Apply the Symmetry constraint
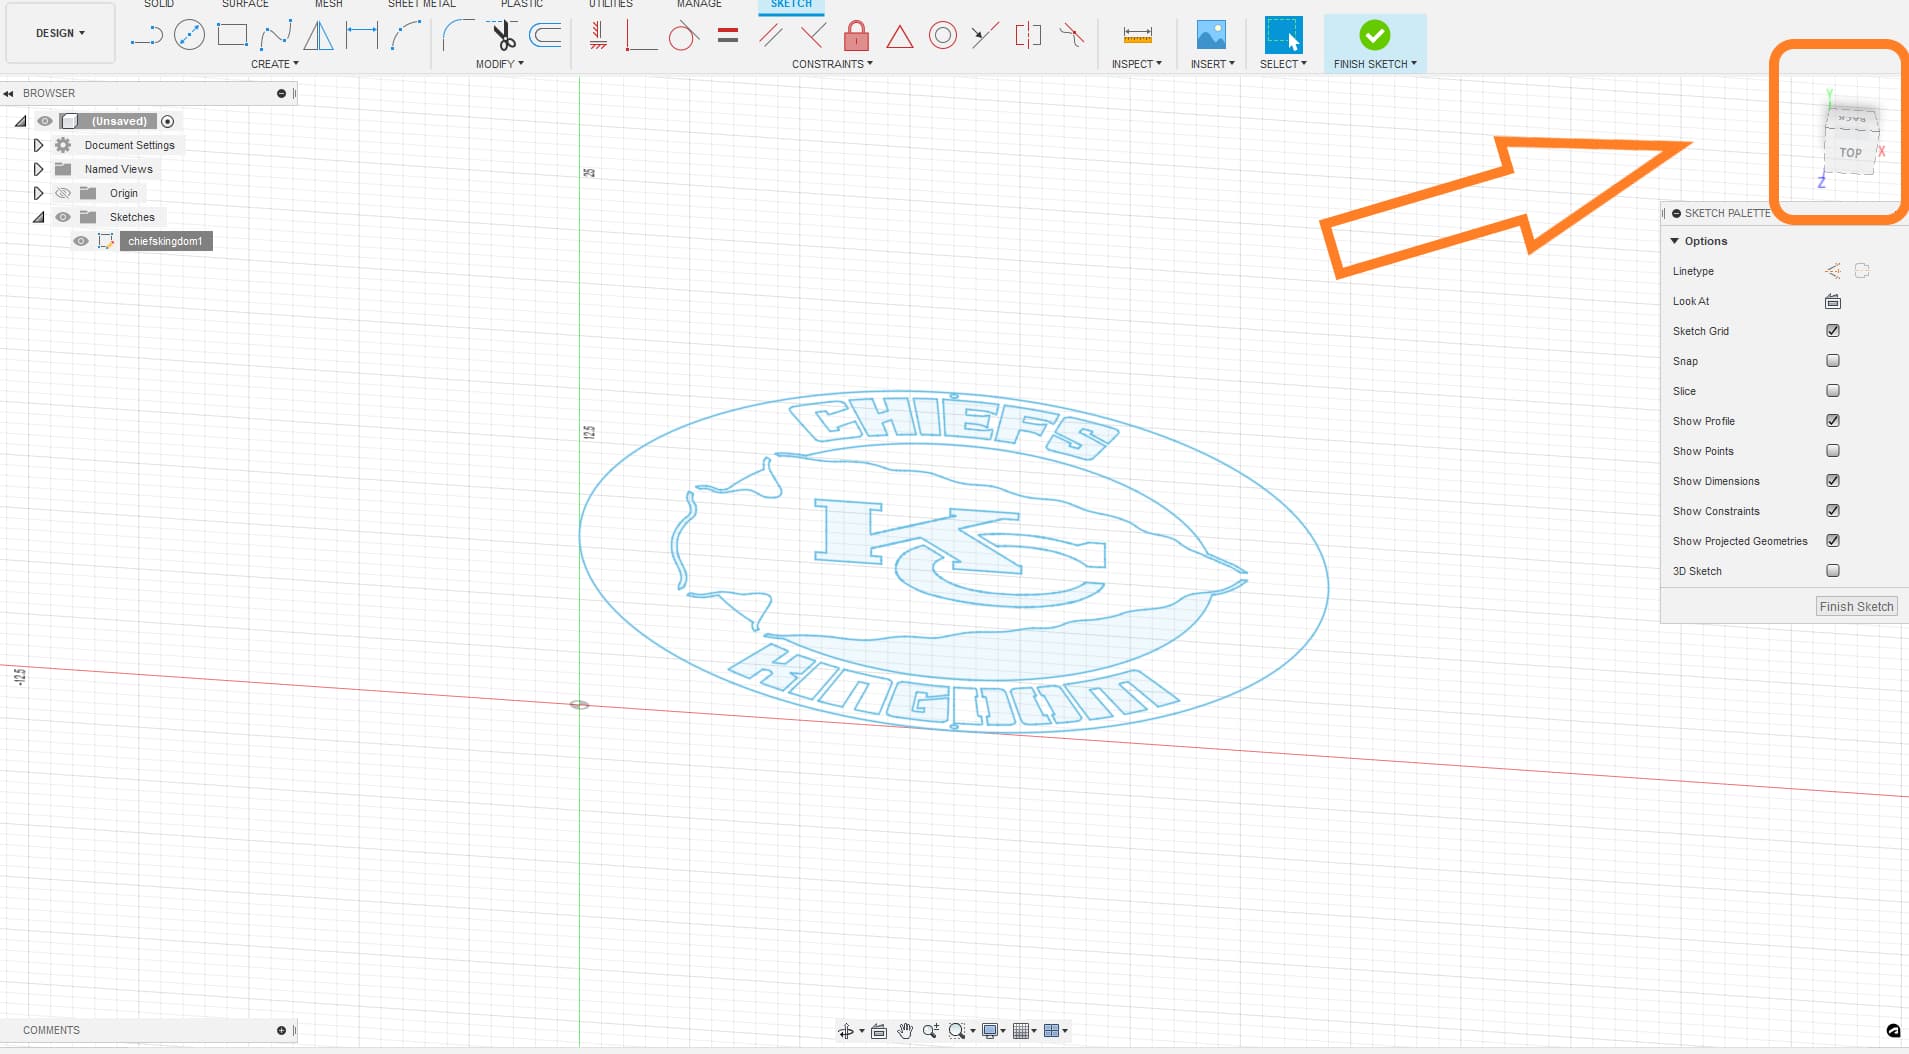Screen dimensions: 1909x1054 coord(1028,36)
